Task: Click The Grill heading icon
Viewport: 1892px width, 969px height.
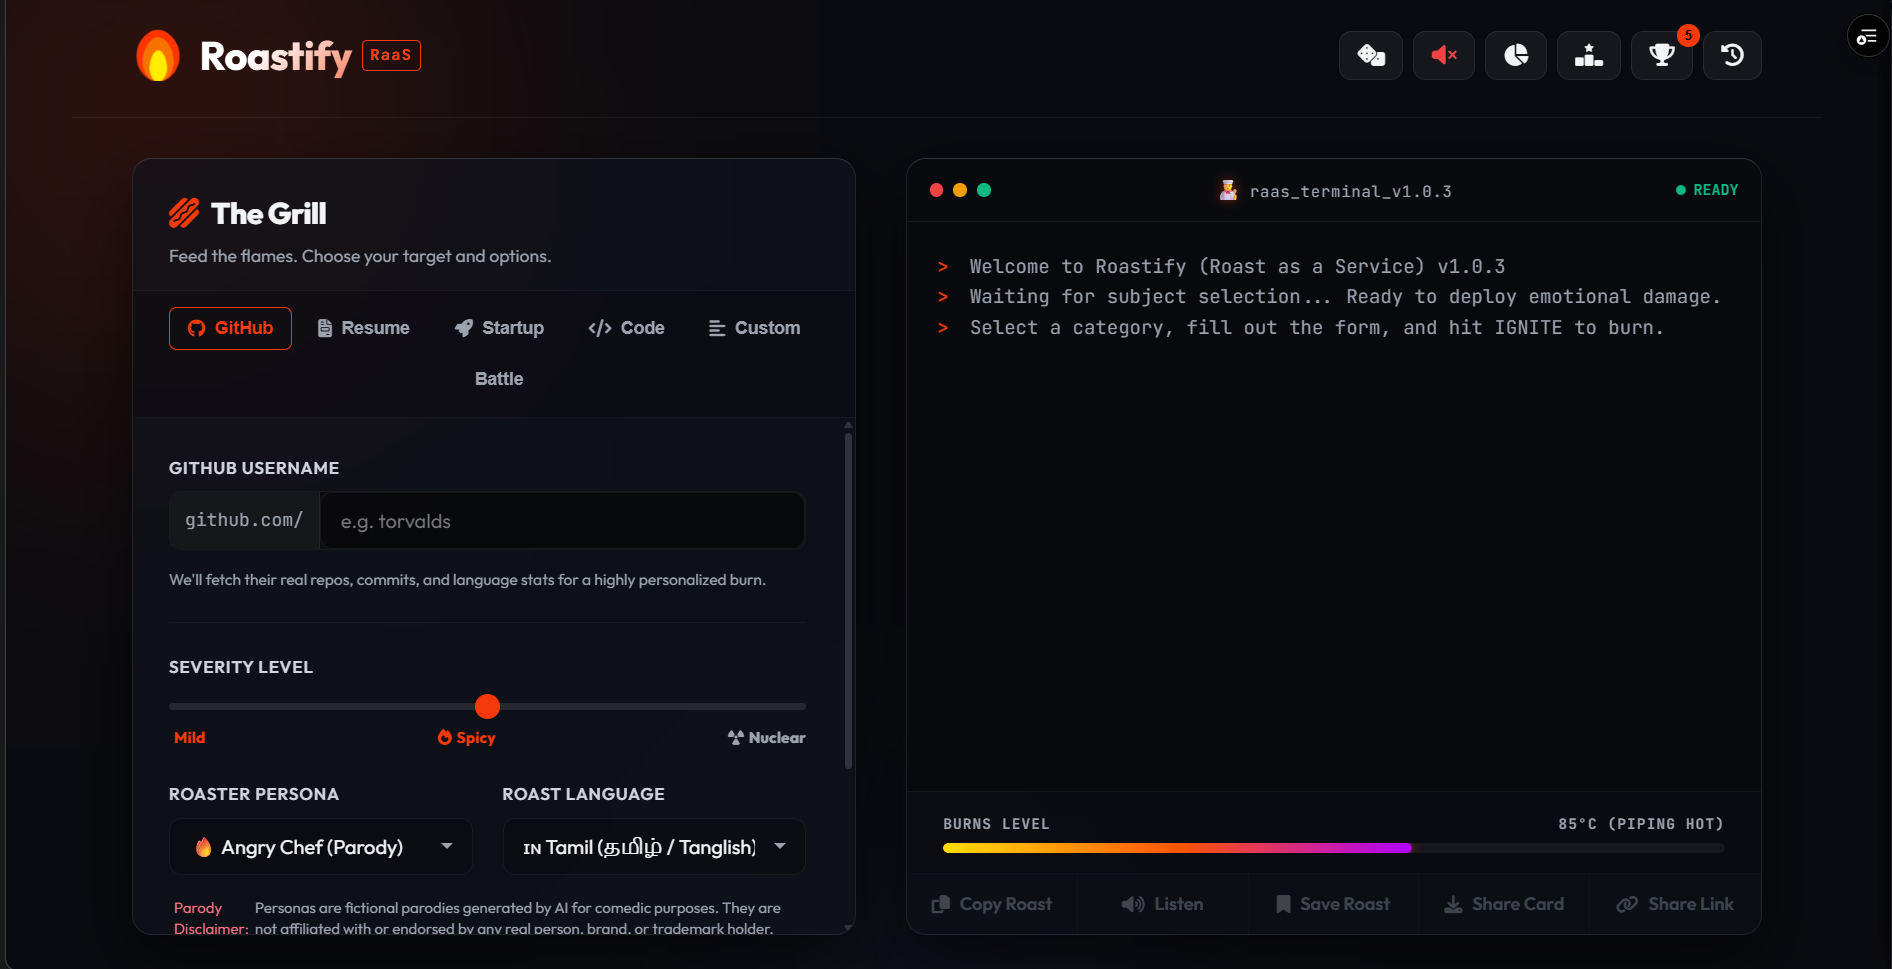Action: 184,213
